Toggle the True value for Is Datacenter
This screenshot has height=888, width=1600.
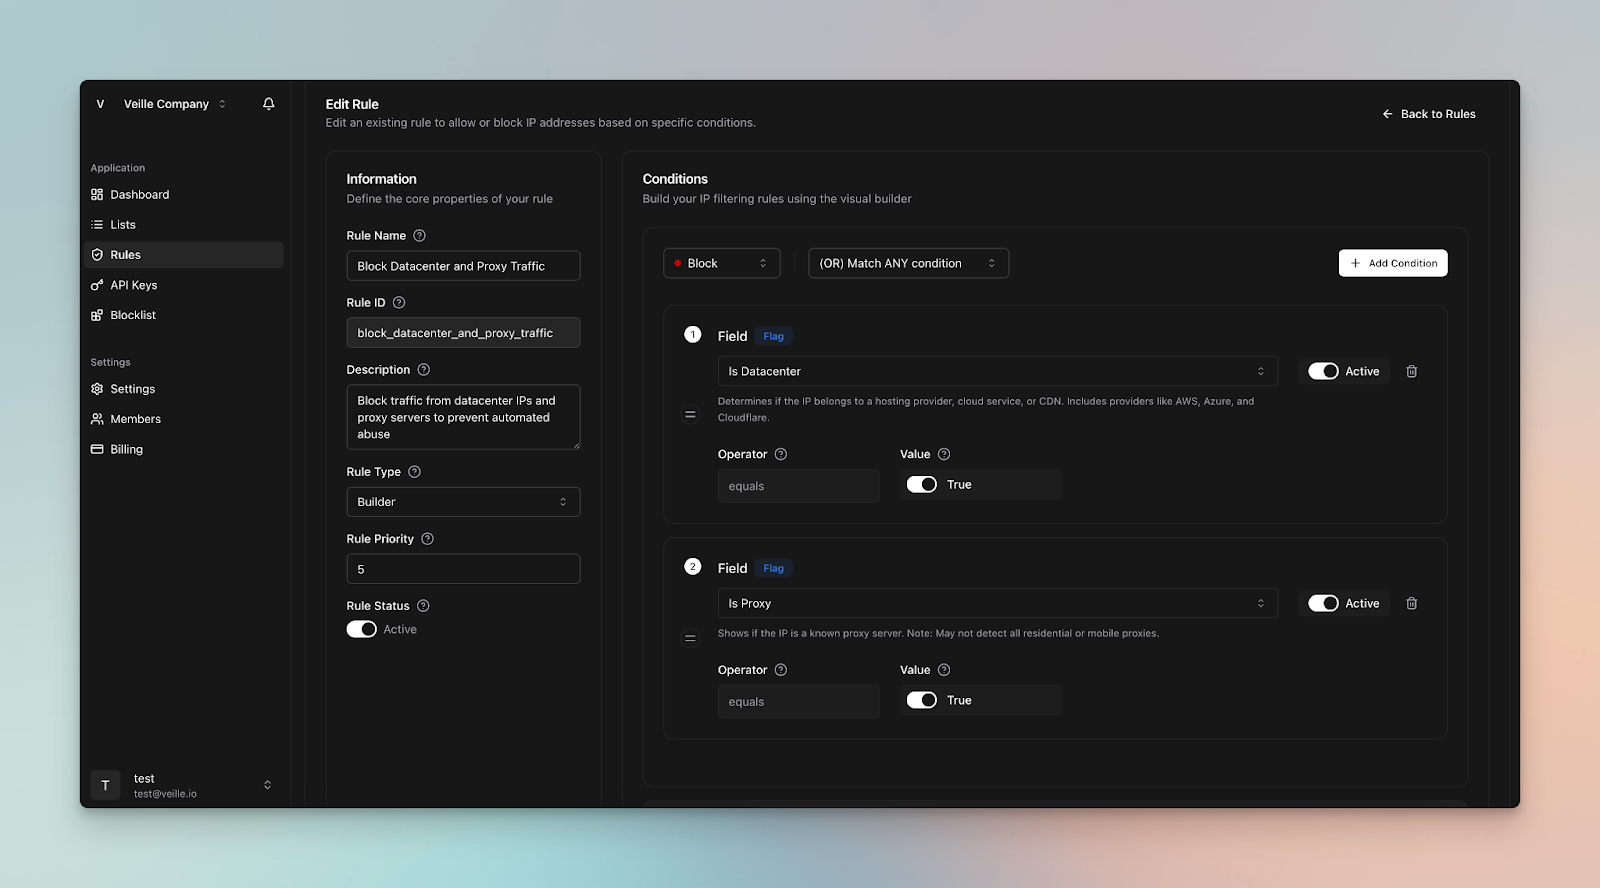[922, 485]
